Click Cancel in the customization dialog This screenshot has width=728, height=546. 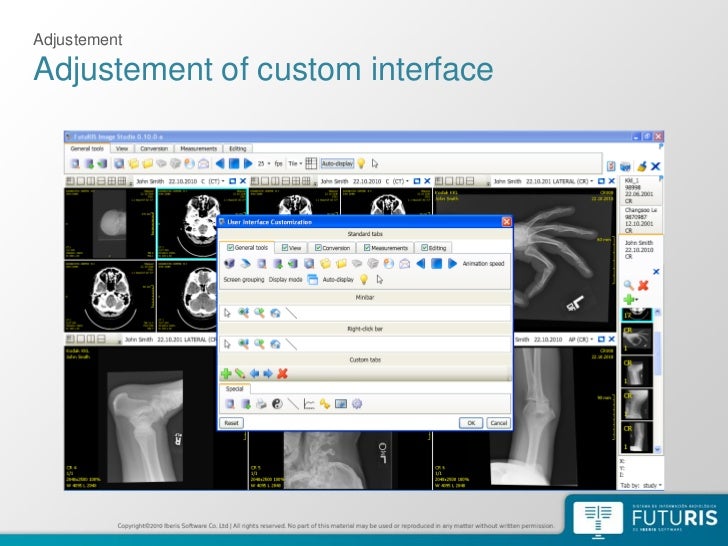pyautogui.click(x=499, y=423)
